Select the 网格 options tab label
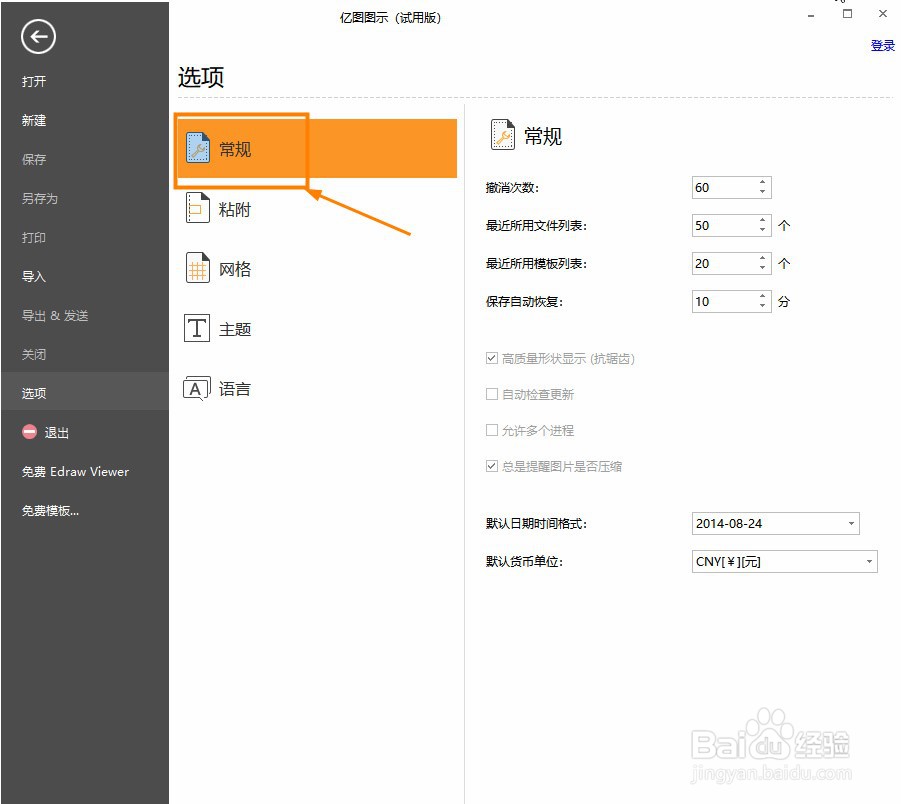Image resolution: width=901 pixels, height=804 pixels. click(235, 269)
